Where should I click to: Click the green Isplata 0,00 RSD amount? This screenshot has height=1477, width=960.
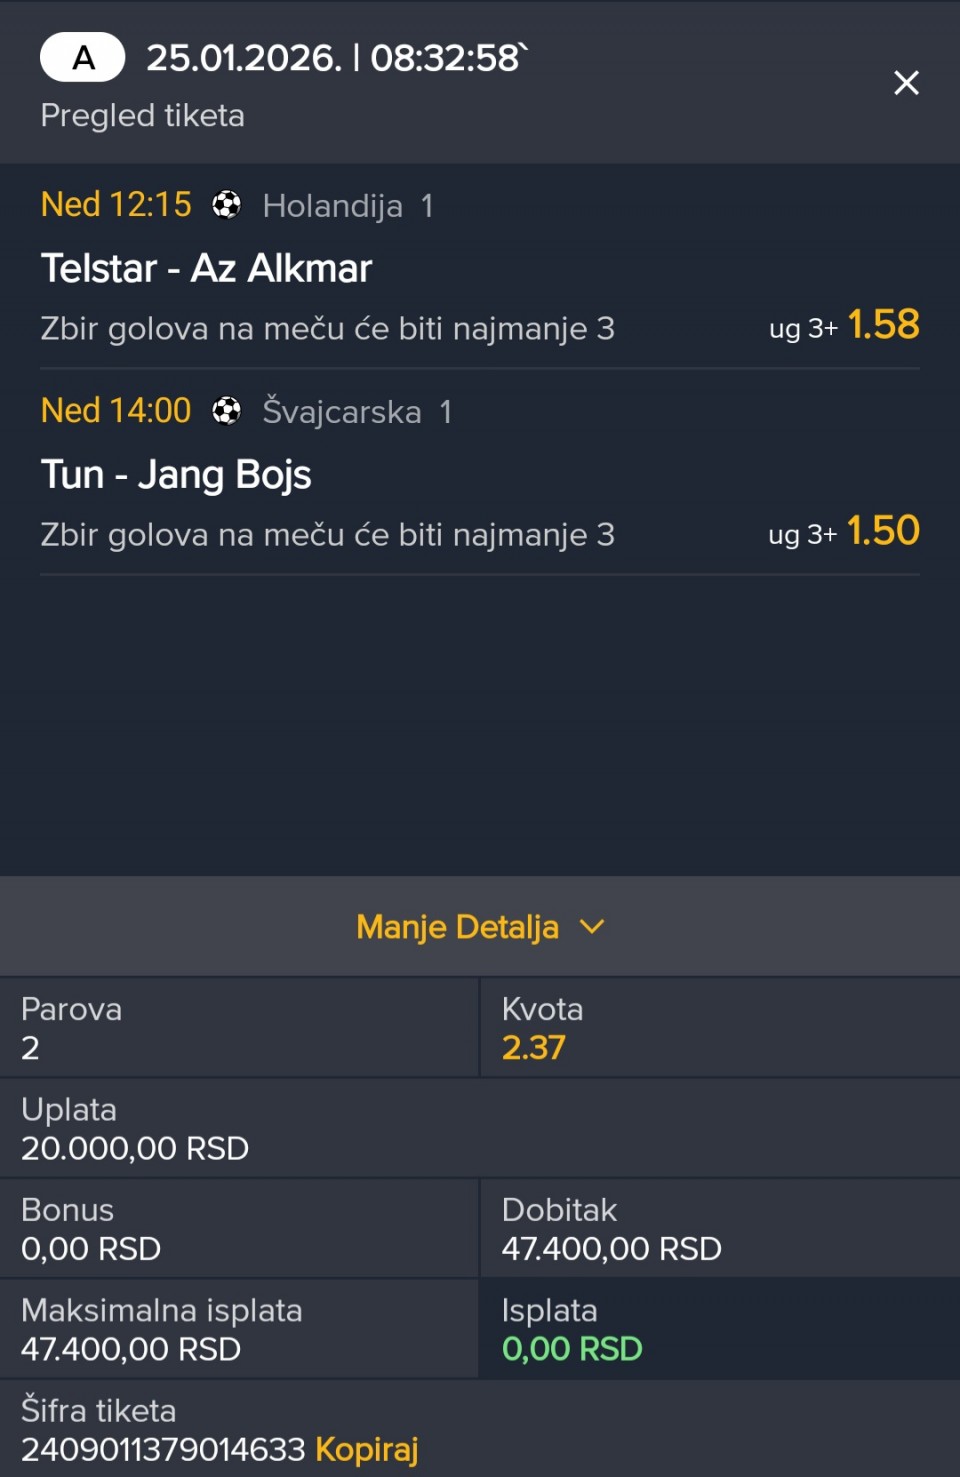tap(572, 1349)
